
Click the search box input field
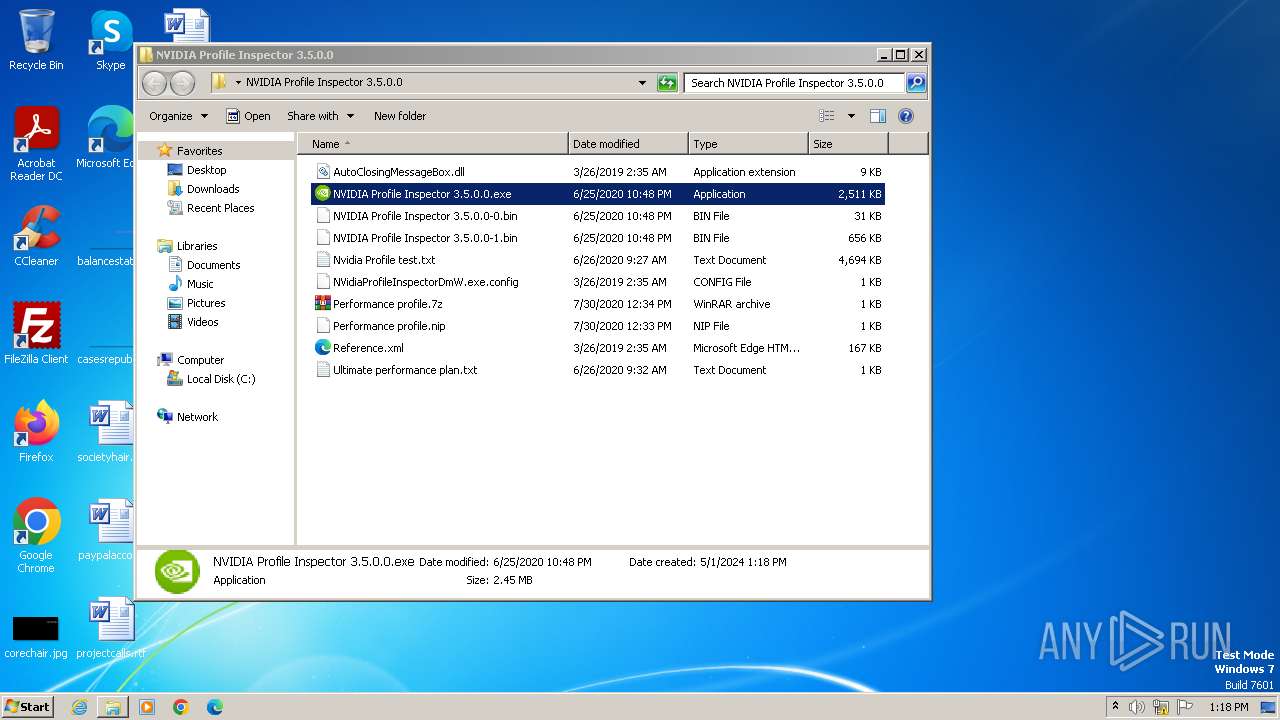pos(795,83)
